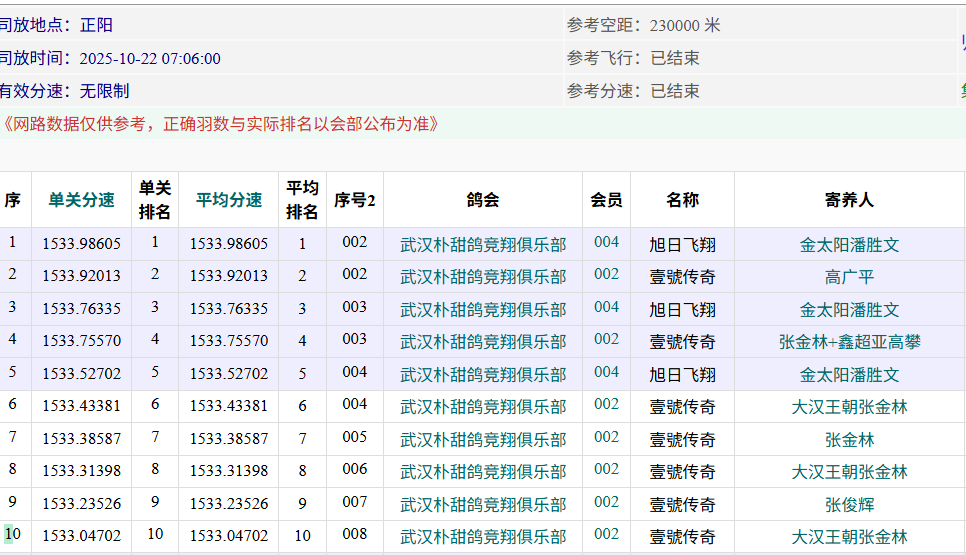966x555 pixels.
Task: Open club 武汉朴甜鸽竞翔俱乐部 in row 10
Action: [483, 537]
